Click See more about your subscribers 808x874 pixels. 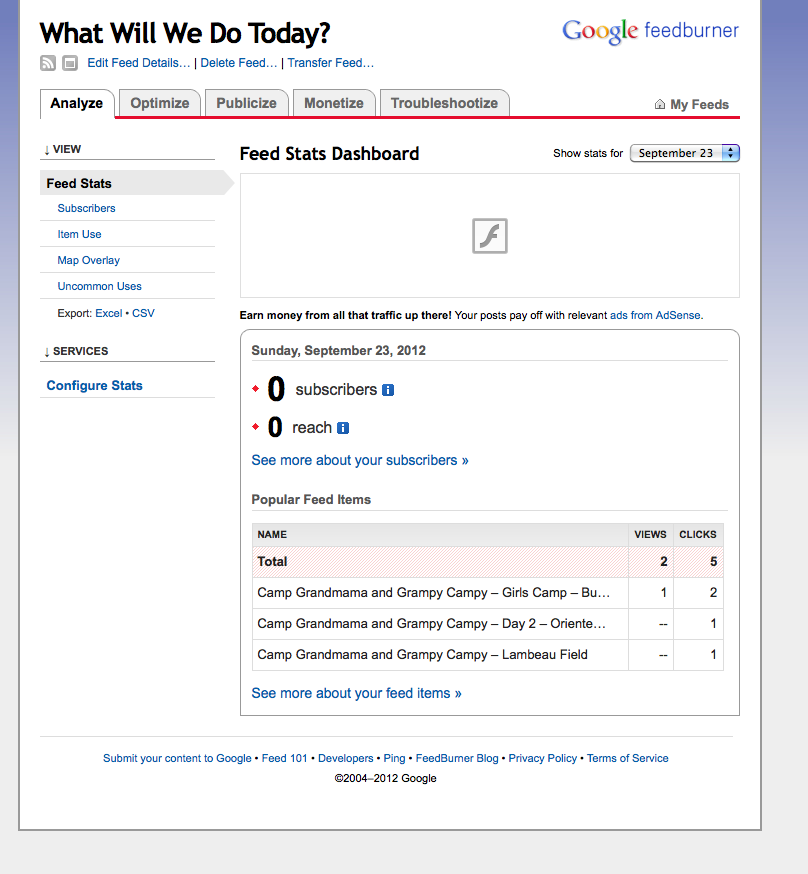(x=360, y=460)
